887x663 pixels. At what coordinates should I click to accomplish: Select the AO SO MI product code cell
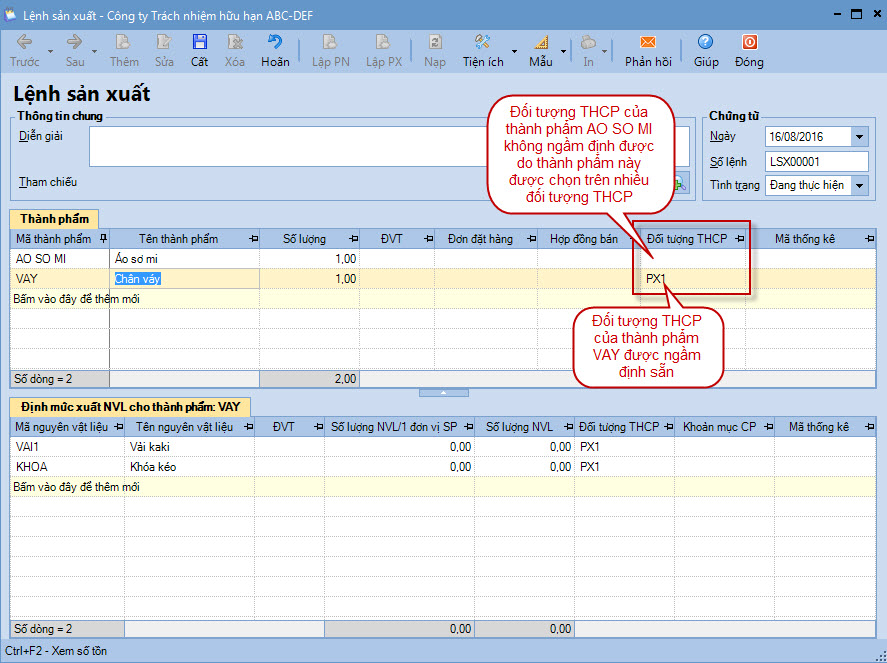(60, 259)
